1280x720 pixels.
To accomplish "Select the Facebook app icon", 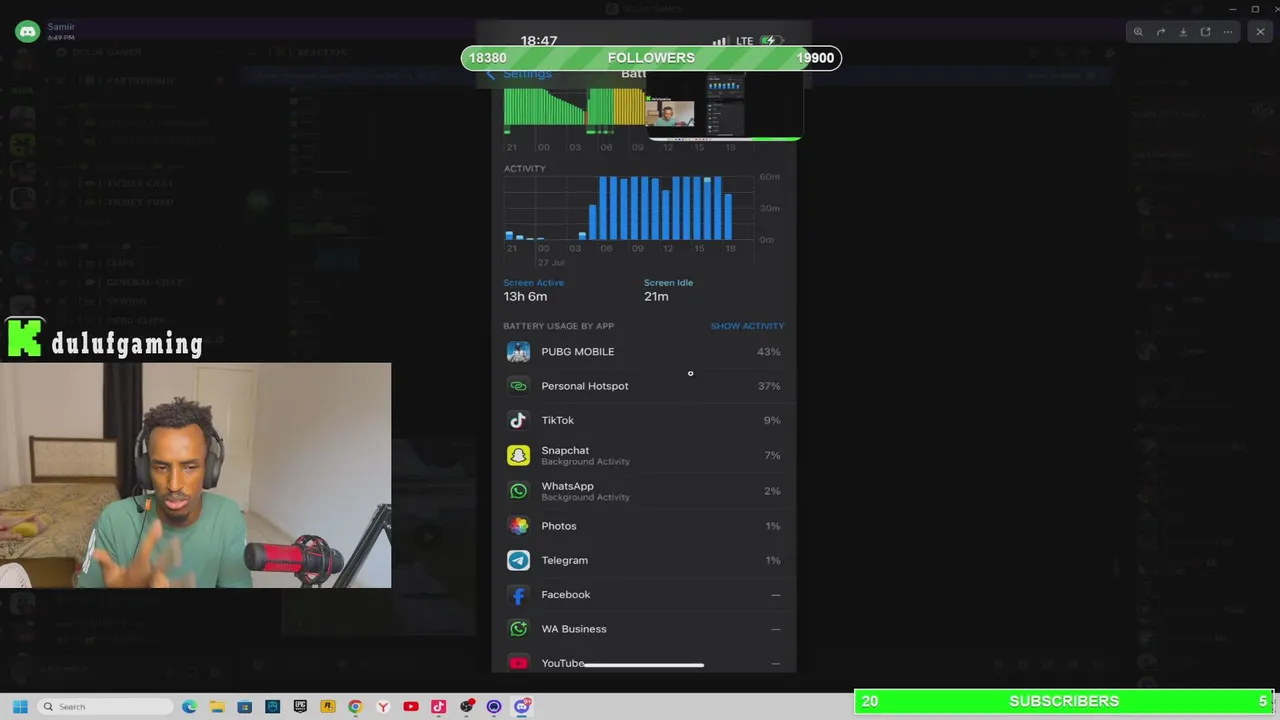I will (x=518, y=595).
